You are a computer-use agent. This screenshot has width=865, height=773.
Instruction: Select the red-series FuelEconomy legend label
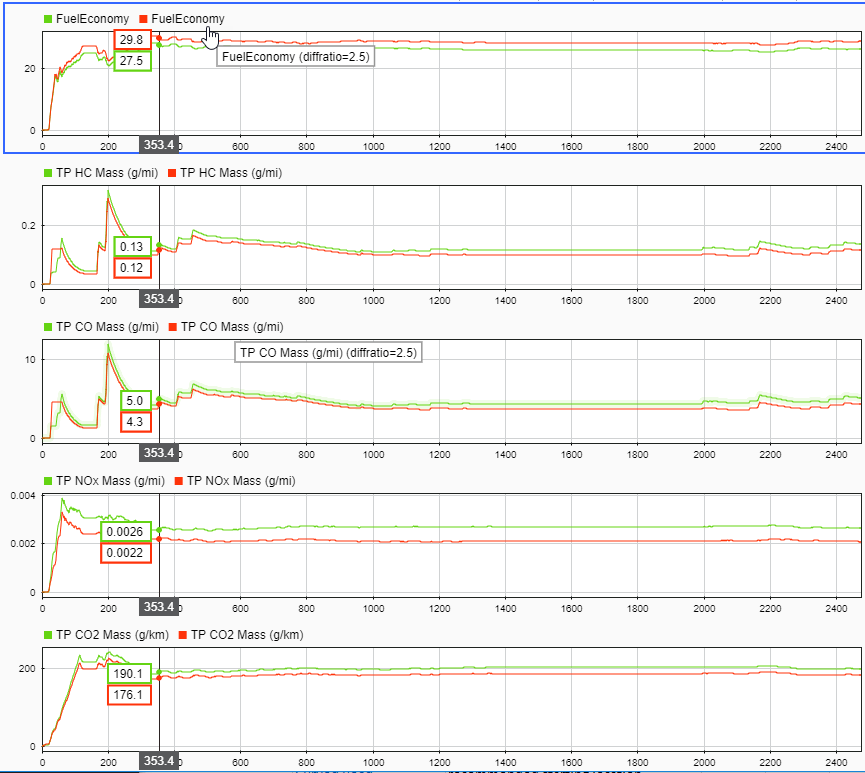click(188, 19)
